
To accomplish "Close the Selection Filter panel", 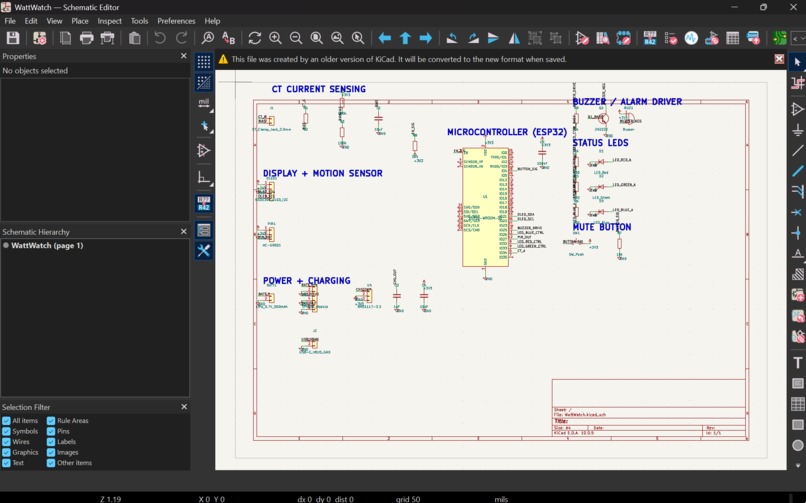I will pos(184,406).
